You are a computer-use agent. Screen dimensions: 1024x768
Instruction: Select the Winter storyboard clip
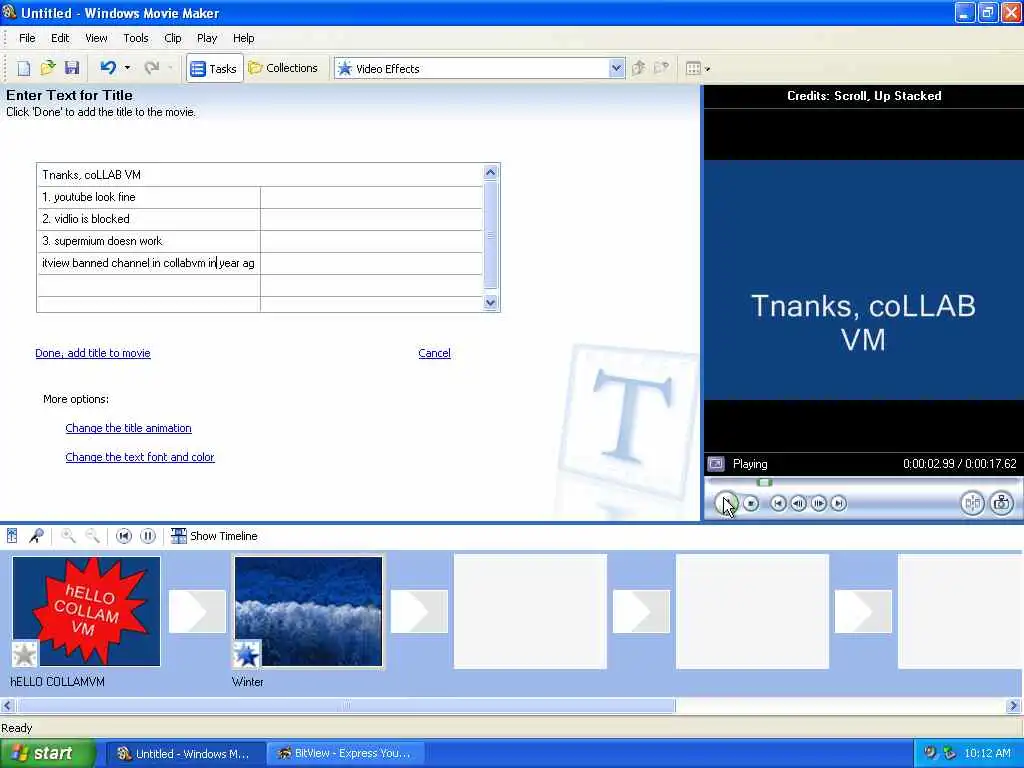coord(308,611)
